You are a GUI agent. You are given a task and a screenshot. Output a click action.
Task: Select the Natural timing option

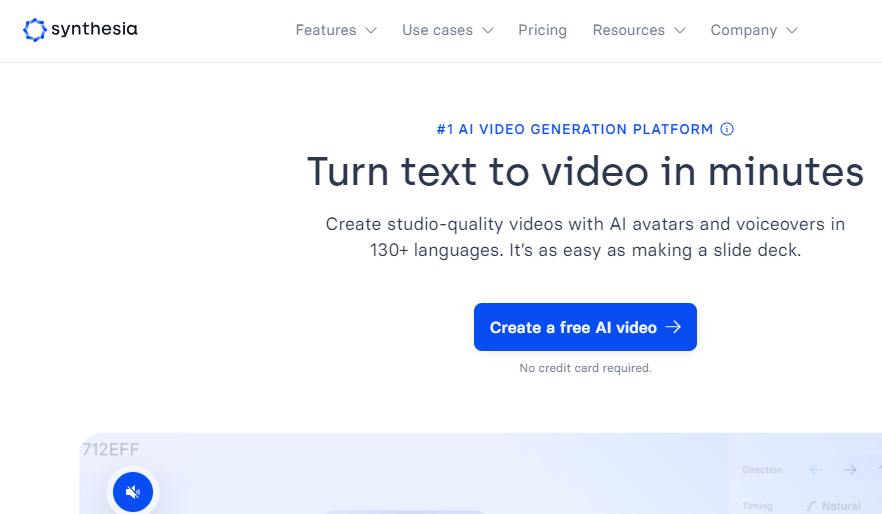(x=840, y=506)
